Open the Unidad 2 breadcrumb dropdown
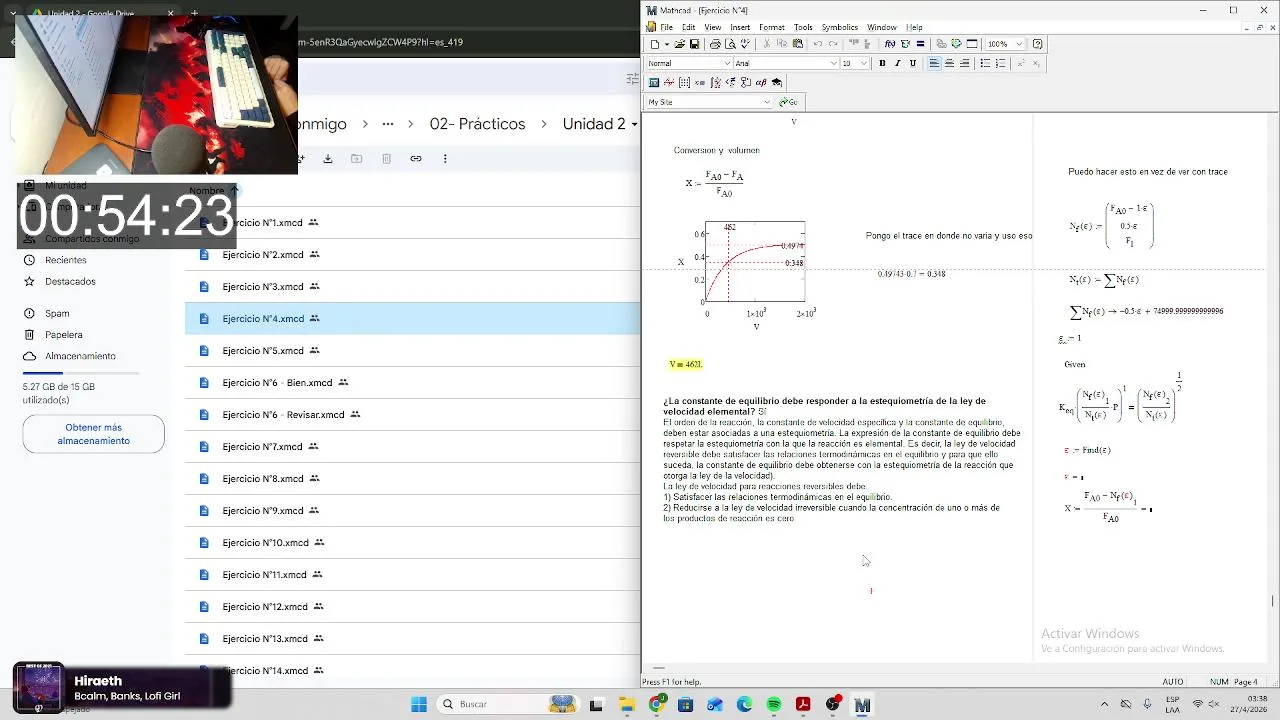The width and height of the screenshot is (1280, 720). pyautogui.click(x=633, y=124)
